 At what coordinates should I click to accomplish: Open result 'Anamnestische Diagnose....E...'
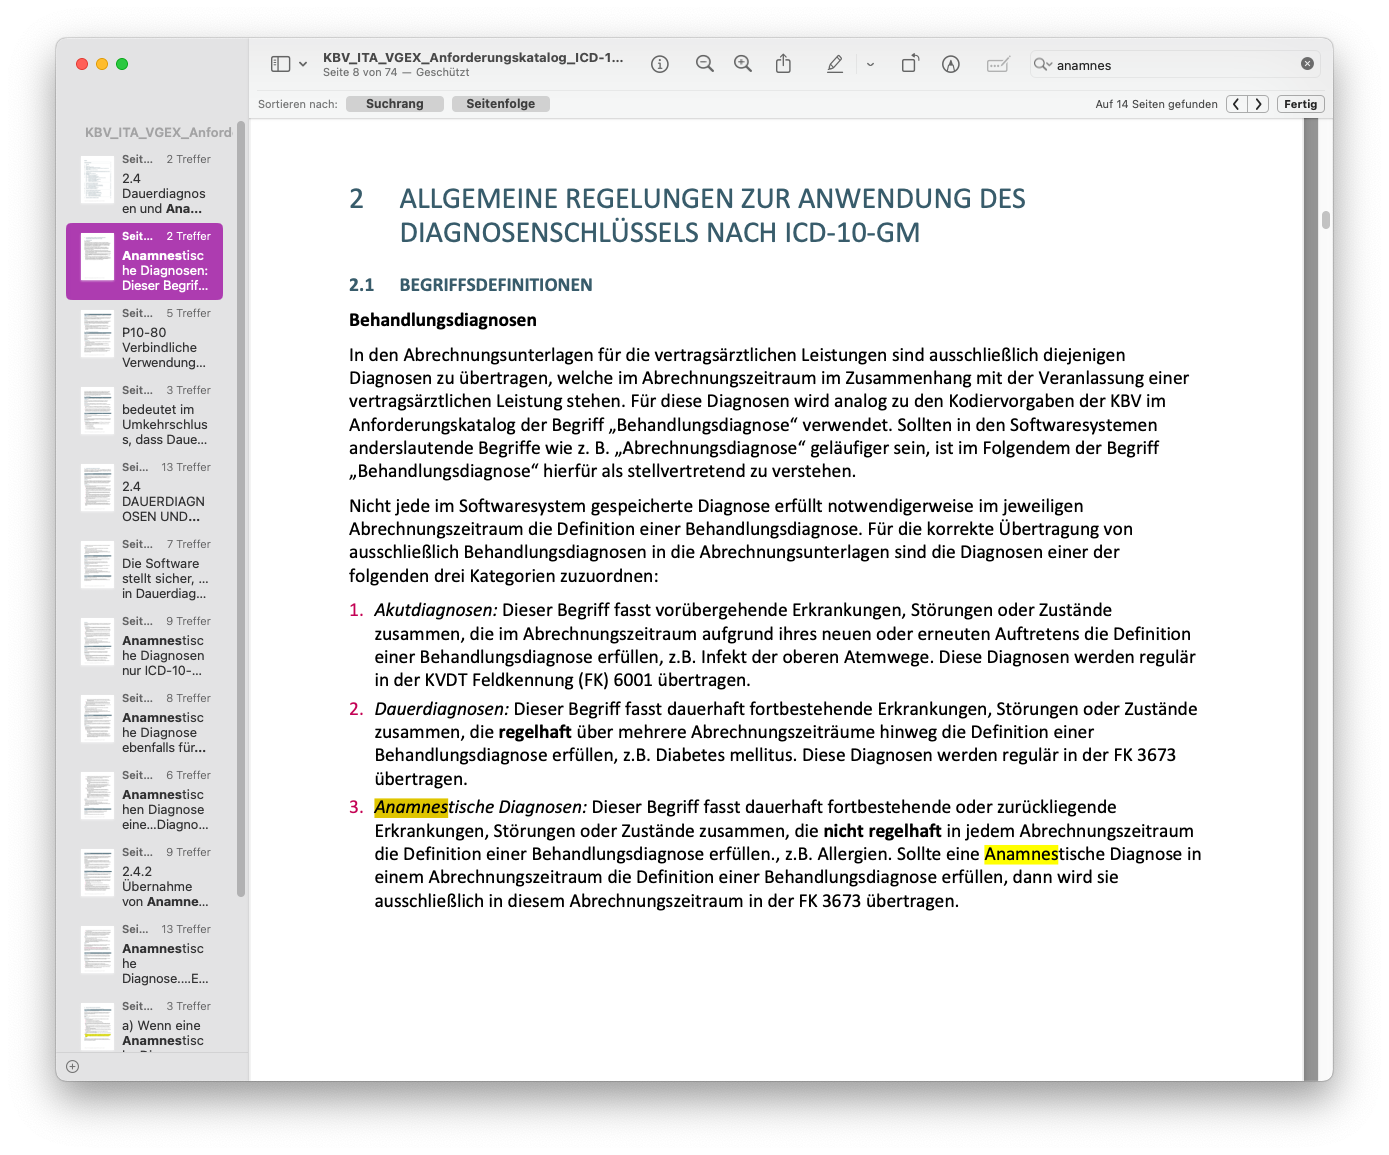[x=144, y=954]
